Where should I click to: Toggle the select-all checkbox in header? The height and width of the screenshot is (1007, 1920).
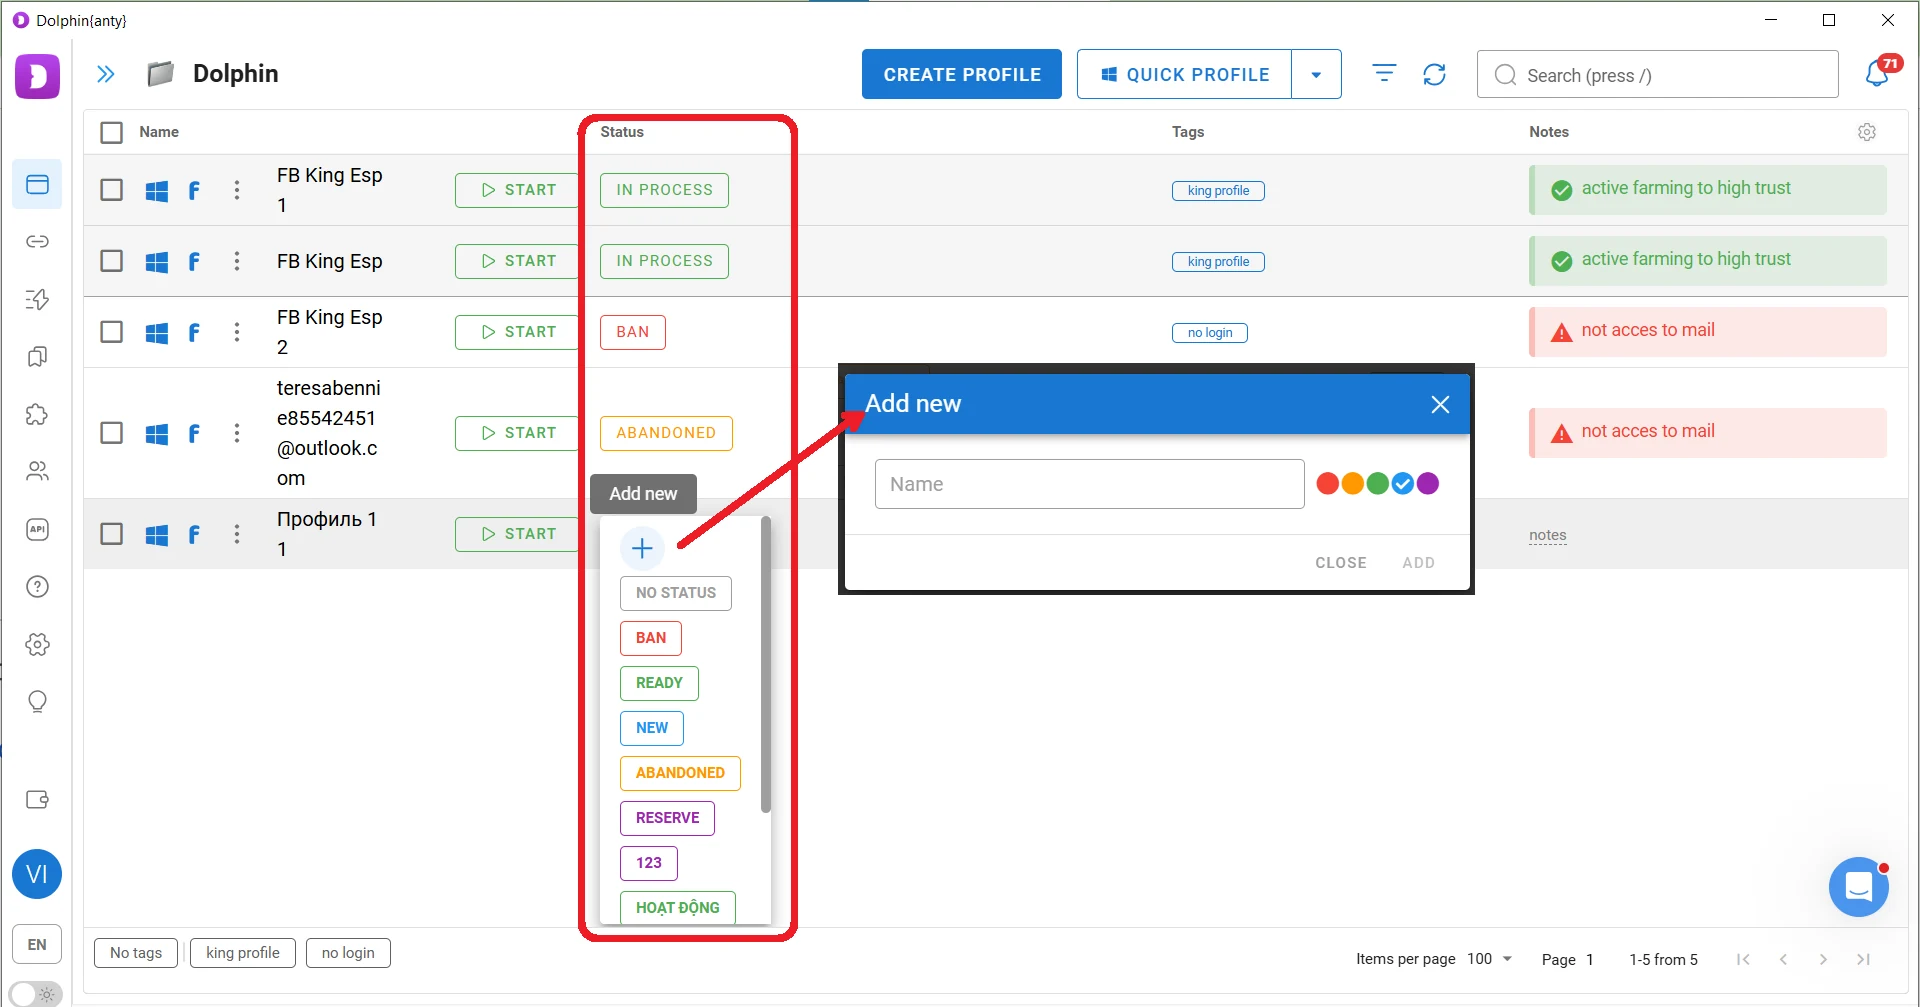[x=112, y=132]
